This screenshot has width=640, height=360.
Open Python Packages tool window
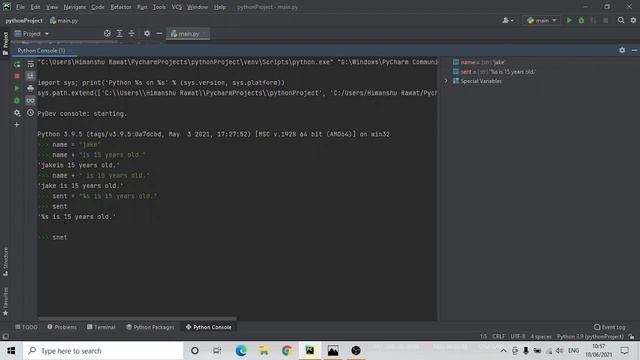tap(150, 327)
